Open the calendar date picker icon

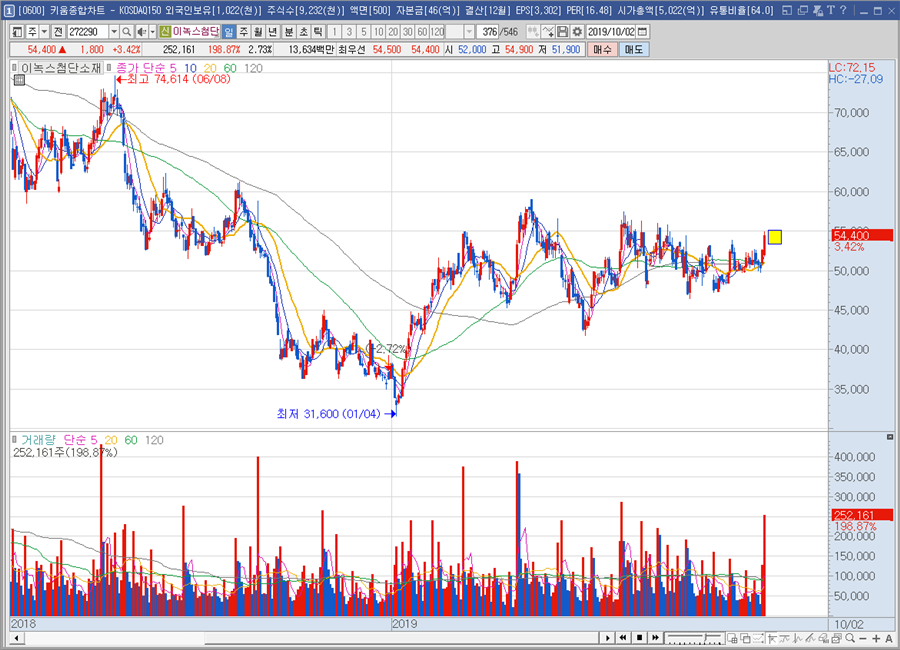click(x=643, y=32)
